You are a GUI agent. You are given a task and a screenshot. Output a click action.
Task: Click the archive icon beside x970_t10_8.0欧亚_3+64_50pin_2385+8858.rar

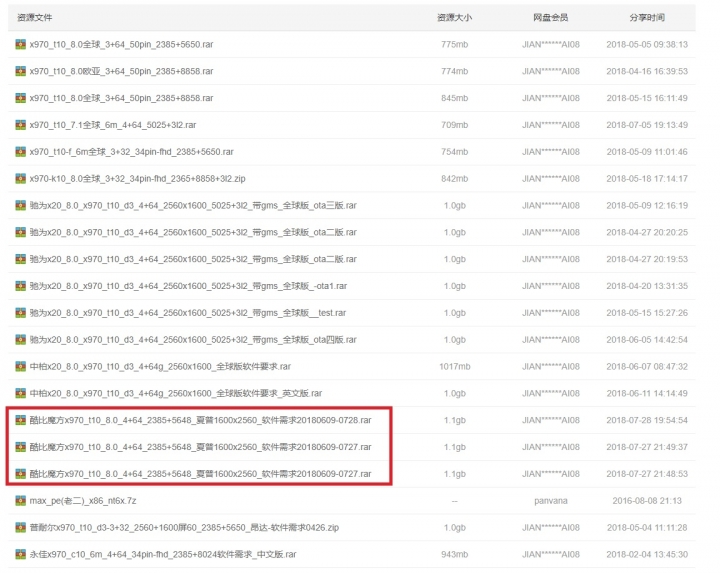[x=20, y=71]
